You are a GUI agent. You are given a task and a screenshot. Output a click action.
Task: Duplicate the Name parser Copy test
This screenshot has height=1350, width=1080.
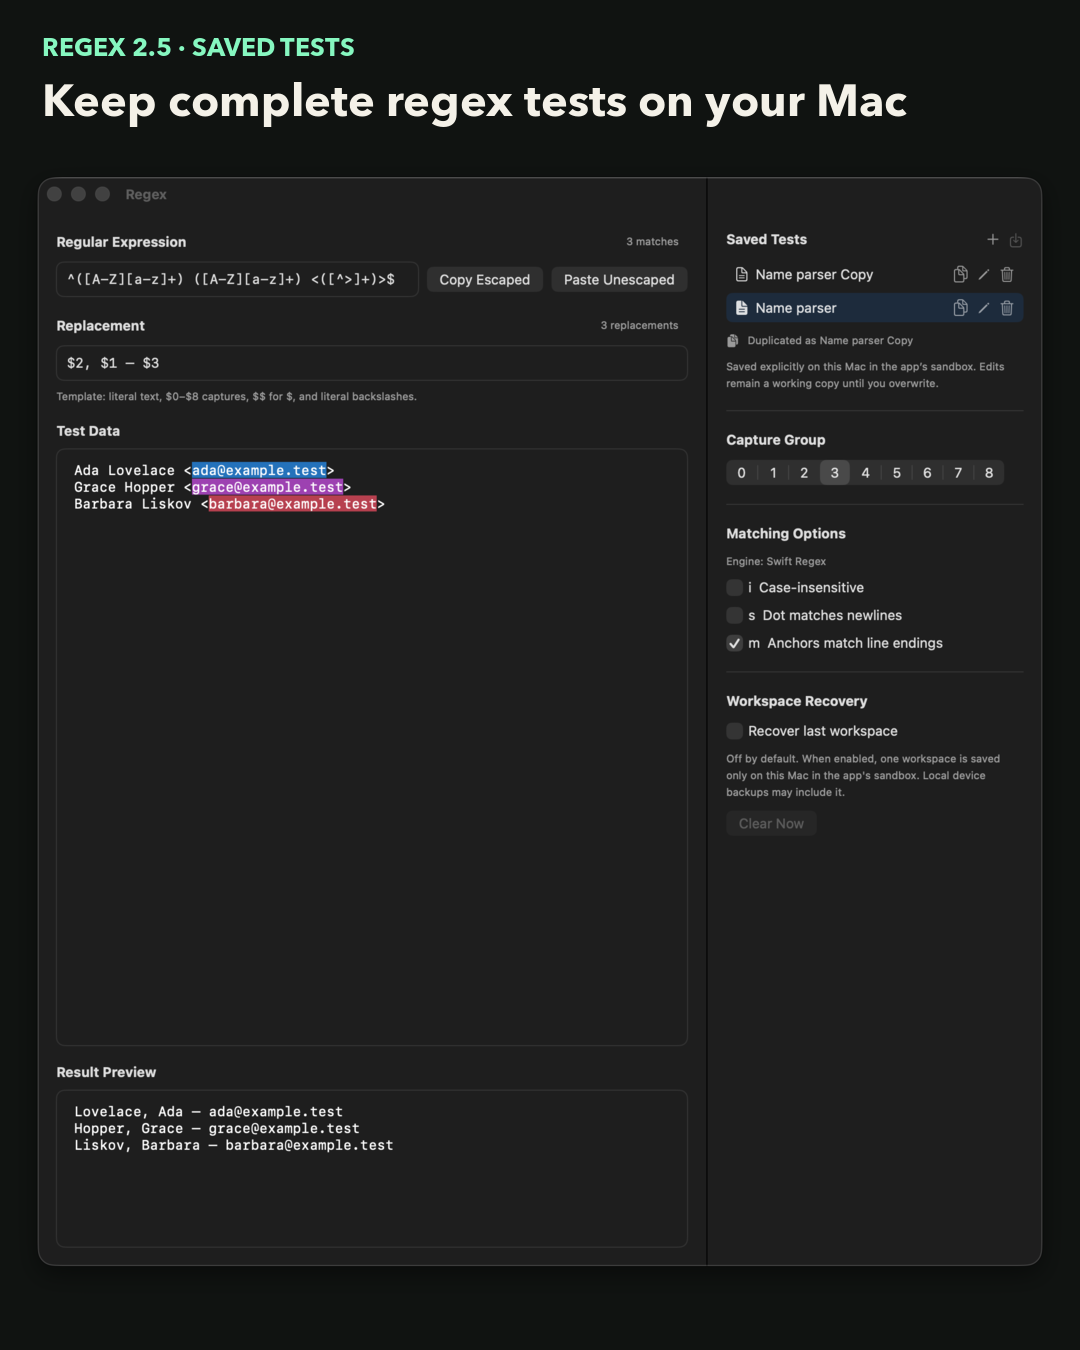[x=960, y=274]
